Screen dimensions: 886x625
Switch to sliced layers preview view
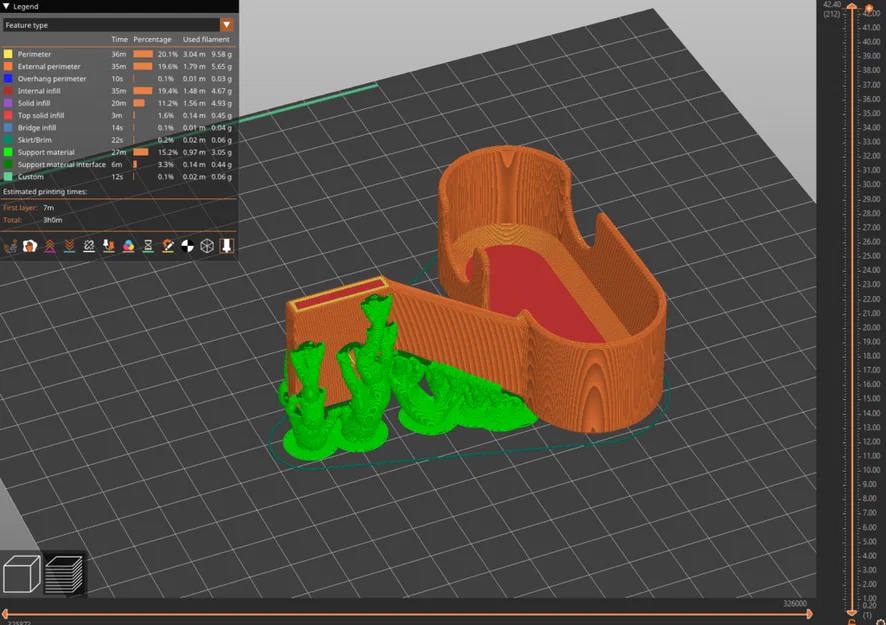click(64, 574)
